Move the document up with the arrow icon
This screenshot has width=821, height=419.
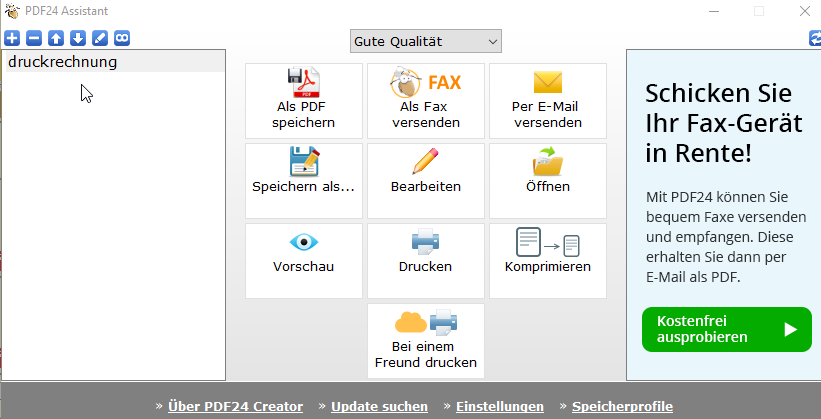coord(56,38)
